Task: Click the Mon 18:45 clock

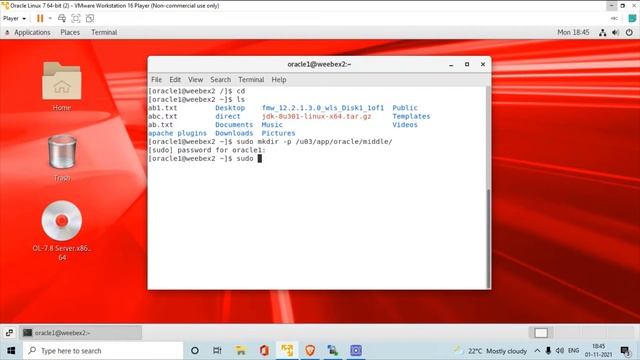Action: (x=573, y=32)
